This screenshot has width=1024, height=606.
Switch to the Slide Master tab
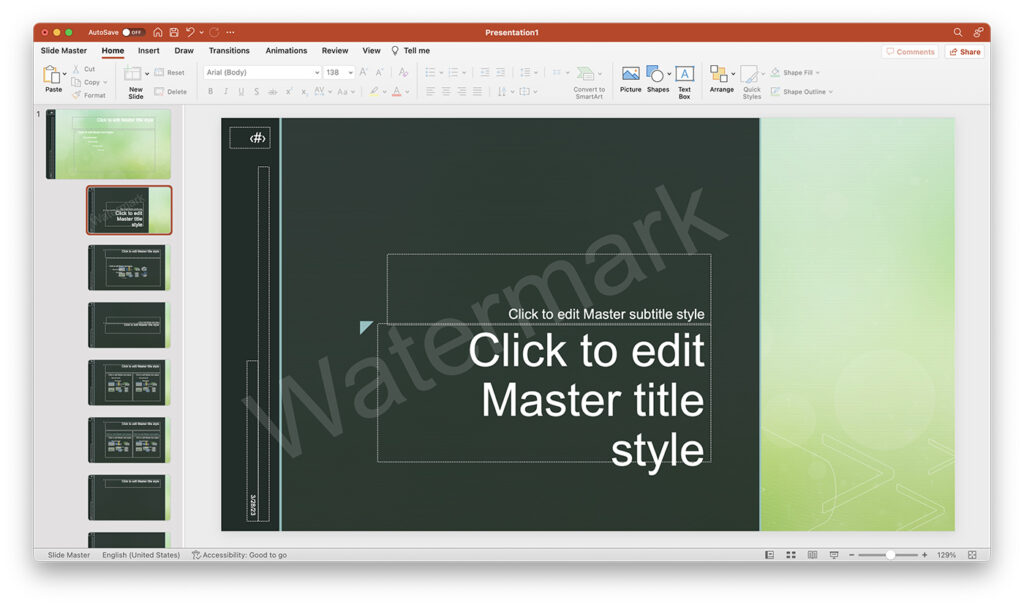click(x=63, y=50)
